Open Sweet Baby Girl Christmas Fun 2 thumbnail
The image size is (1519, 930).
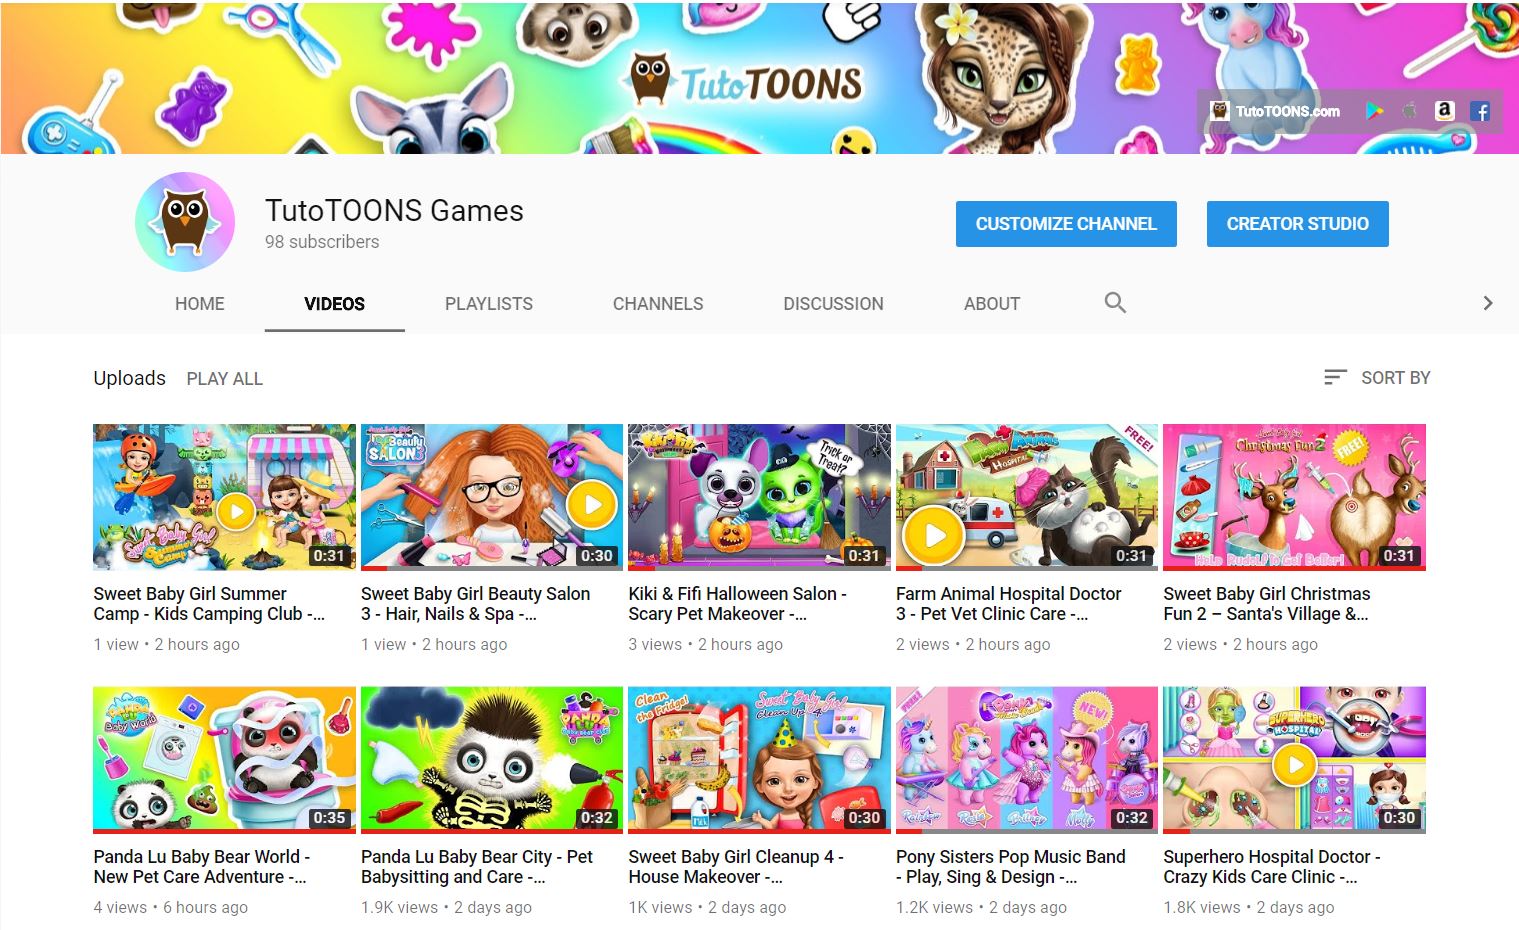1294,497
